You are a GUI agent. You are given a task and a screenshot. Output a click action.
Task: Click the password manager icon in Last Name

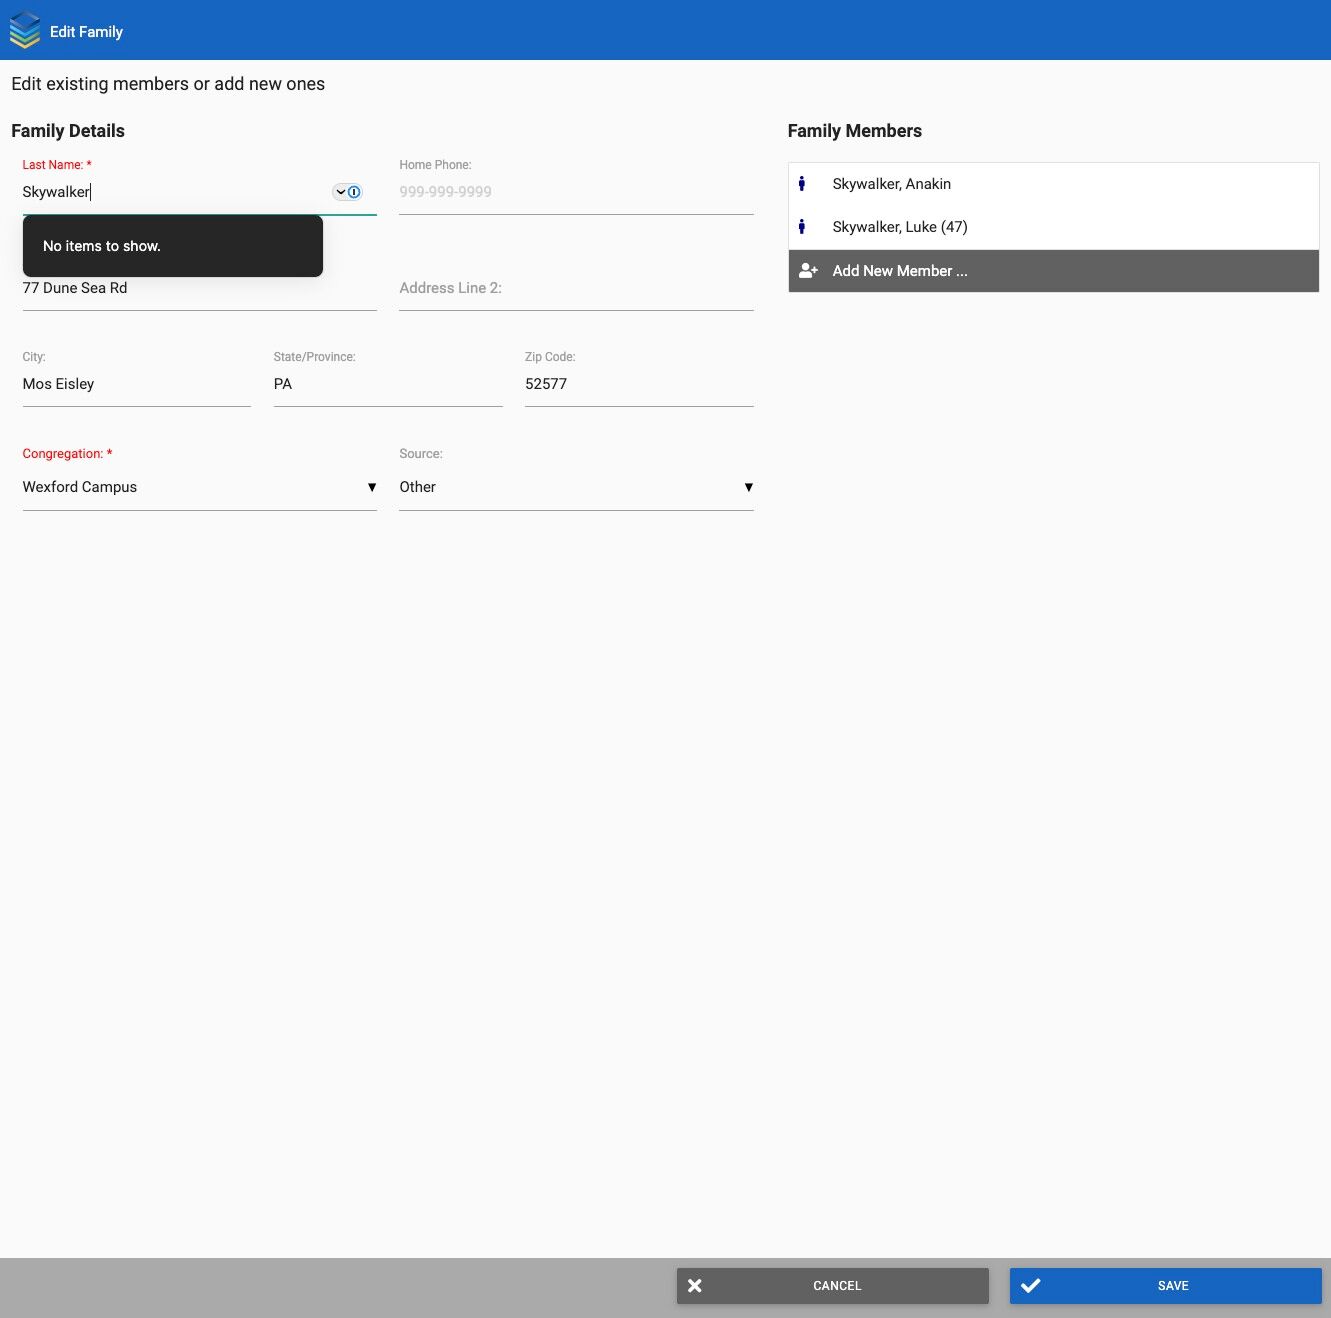click(347, 192)
